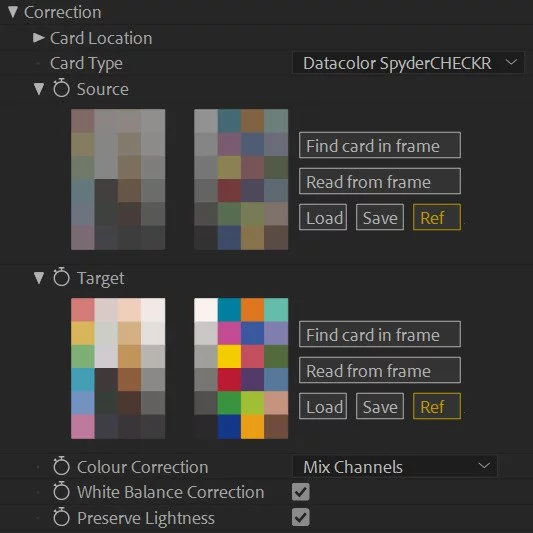Expand the Card Location group
533x533 pixels.
coord(38,38)
